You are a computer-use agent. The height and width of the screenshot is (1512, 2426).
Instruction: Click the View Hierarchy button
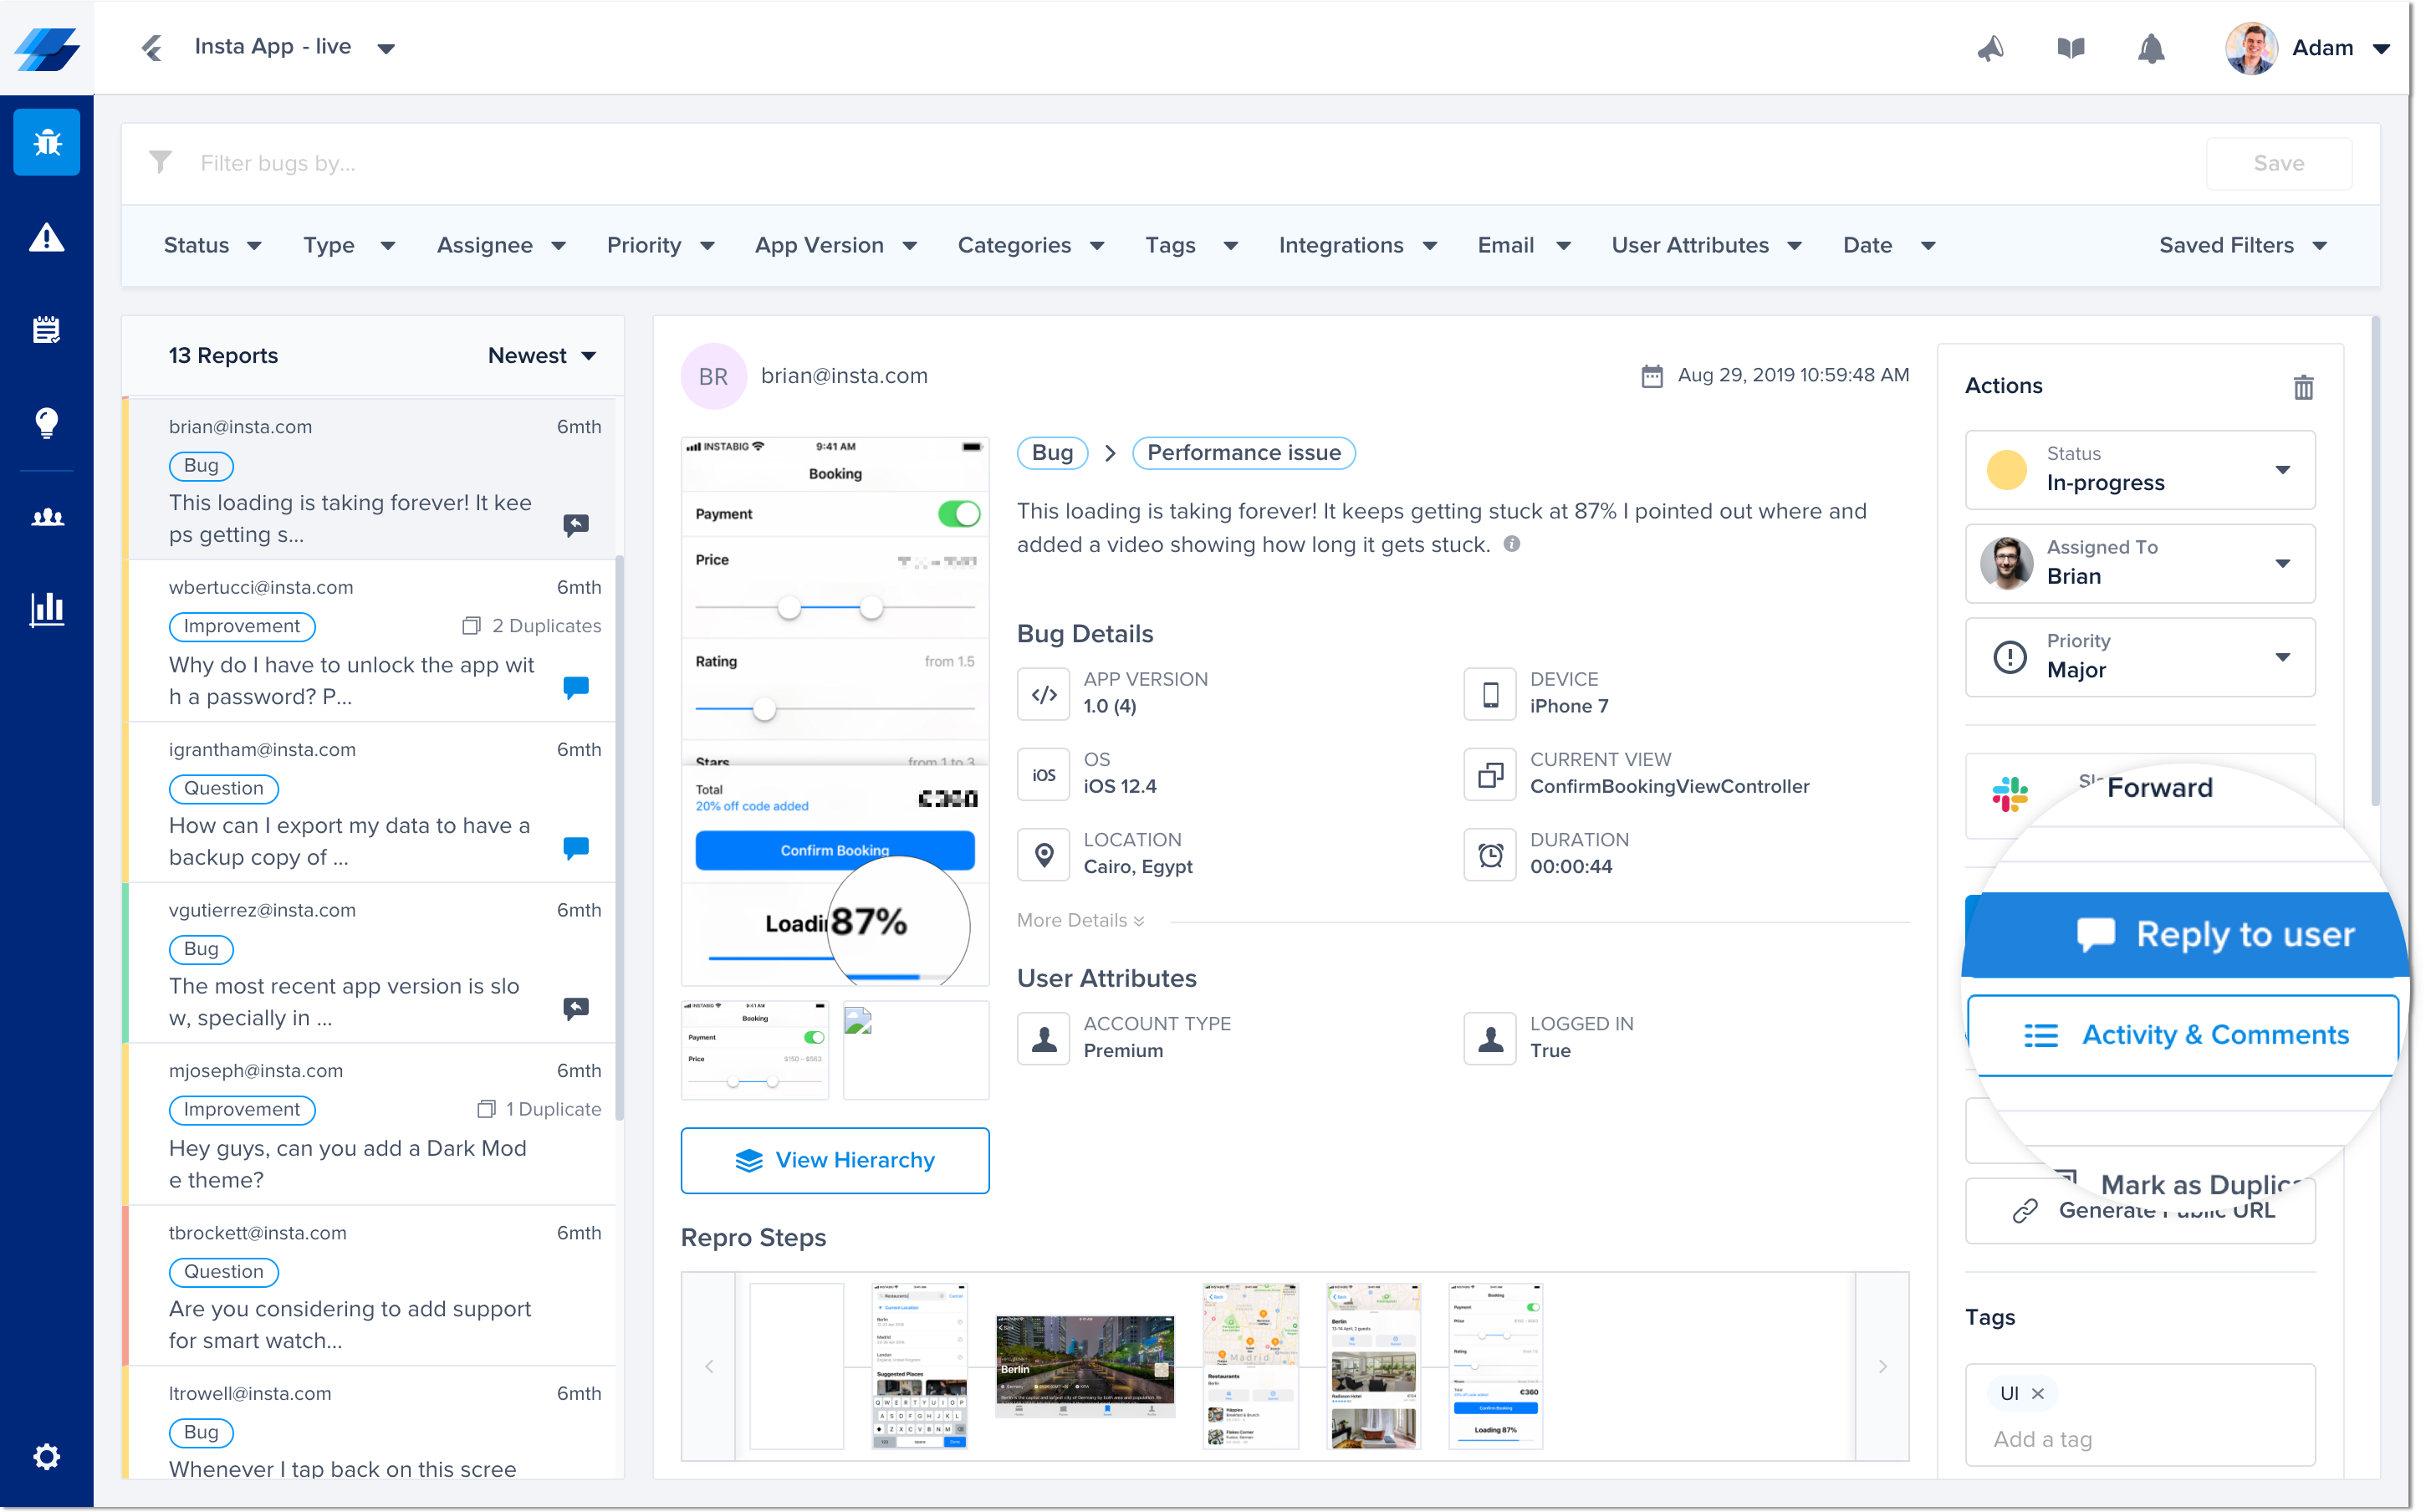coord(835,1160)
